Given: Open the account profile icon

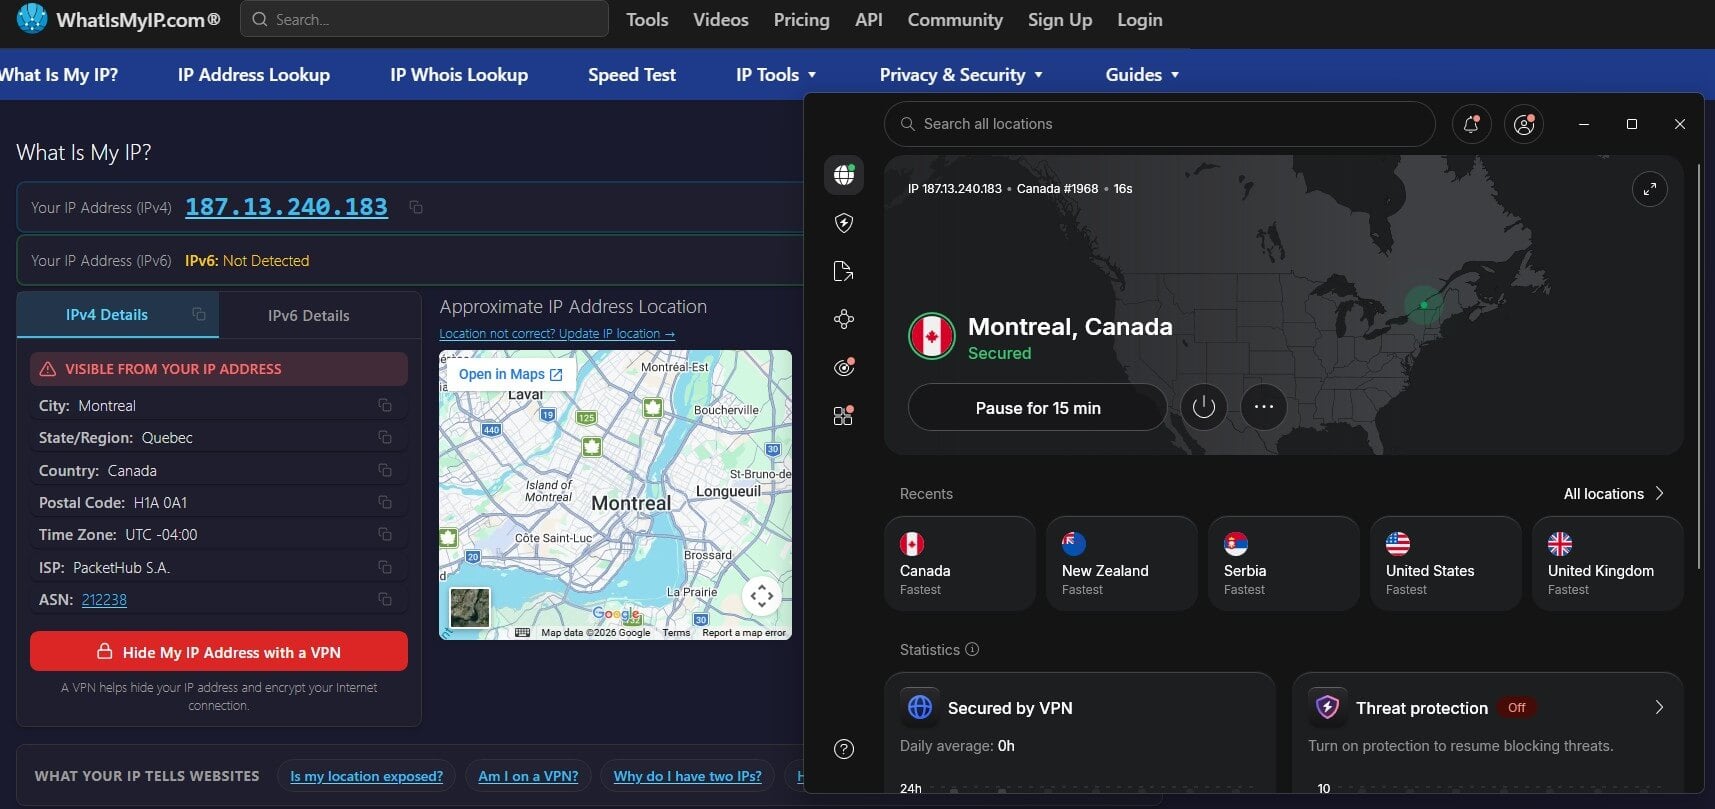Looking at the screenshot, I should 1524,124.
